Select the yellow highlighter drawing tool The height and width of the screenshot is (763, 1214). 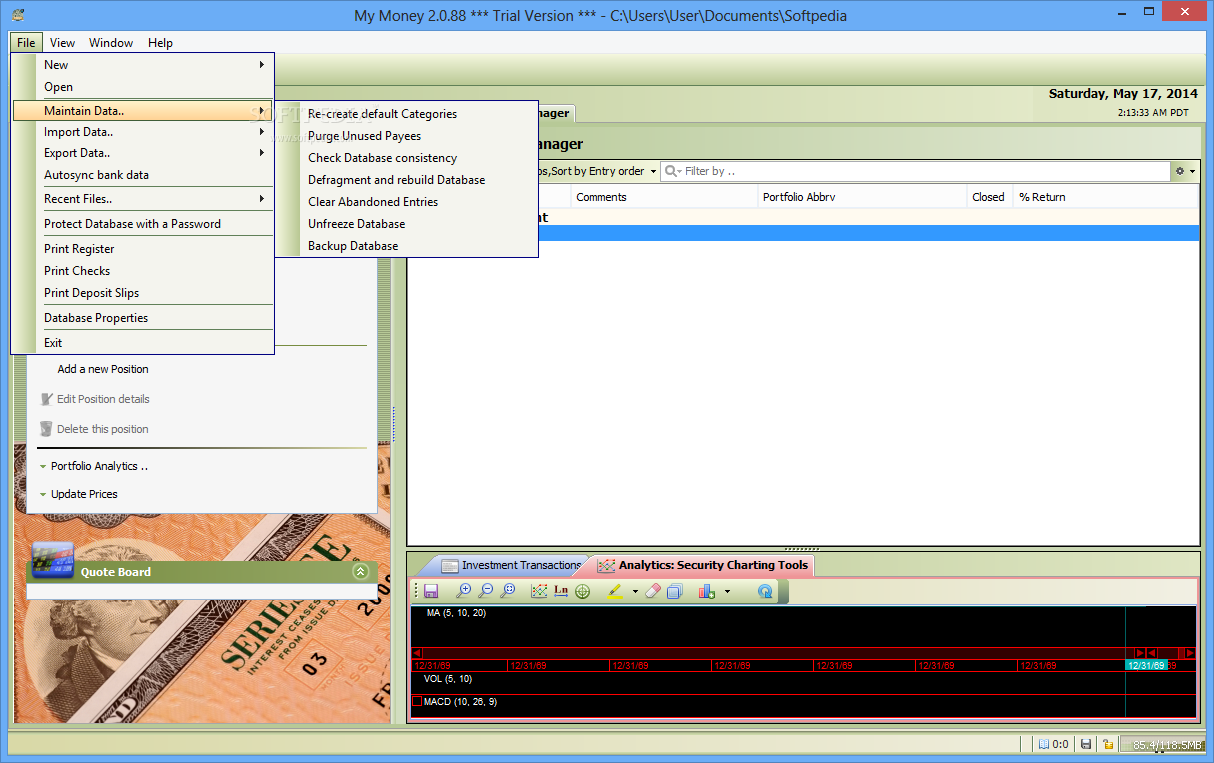pyautogui.click(x=615, y=591)
